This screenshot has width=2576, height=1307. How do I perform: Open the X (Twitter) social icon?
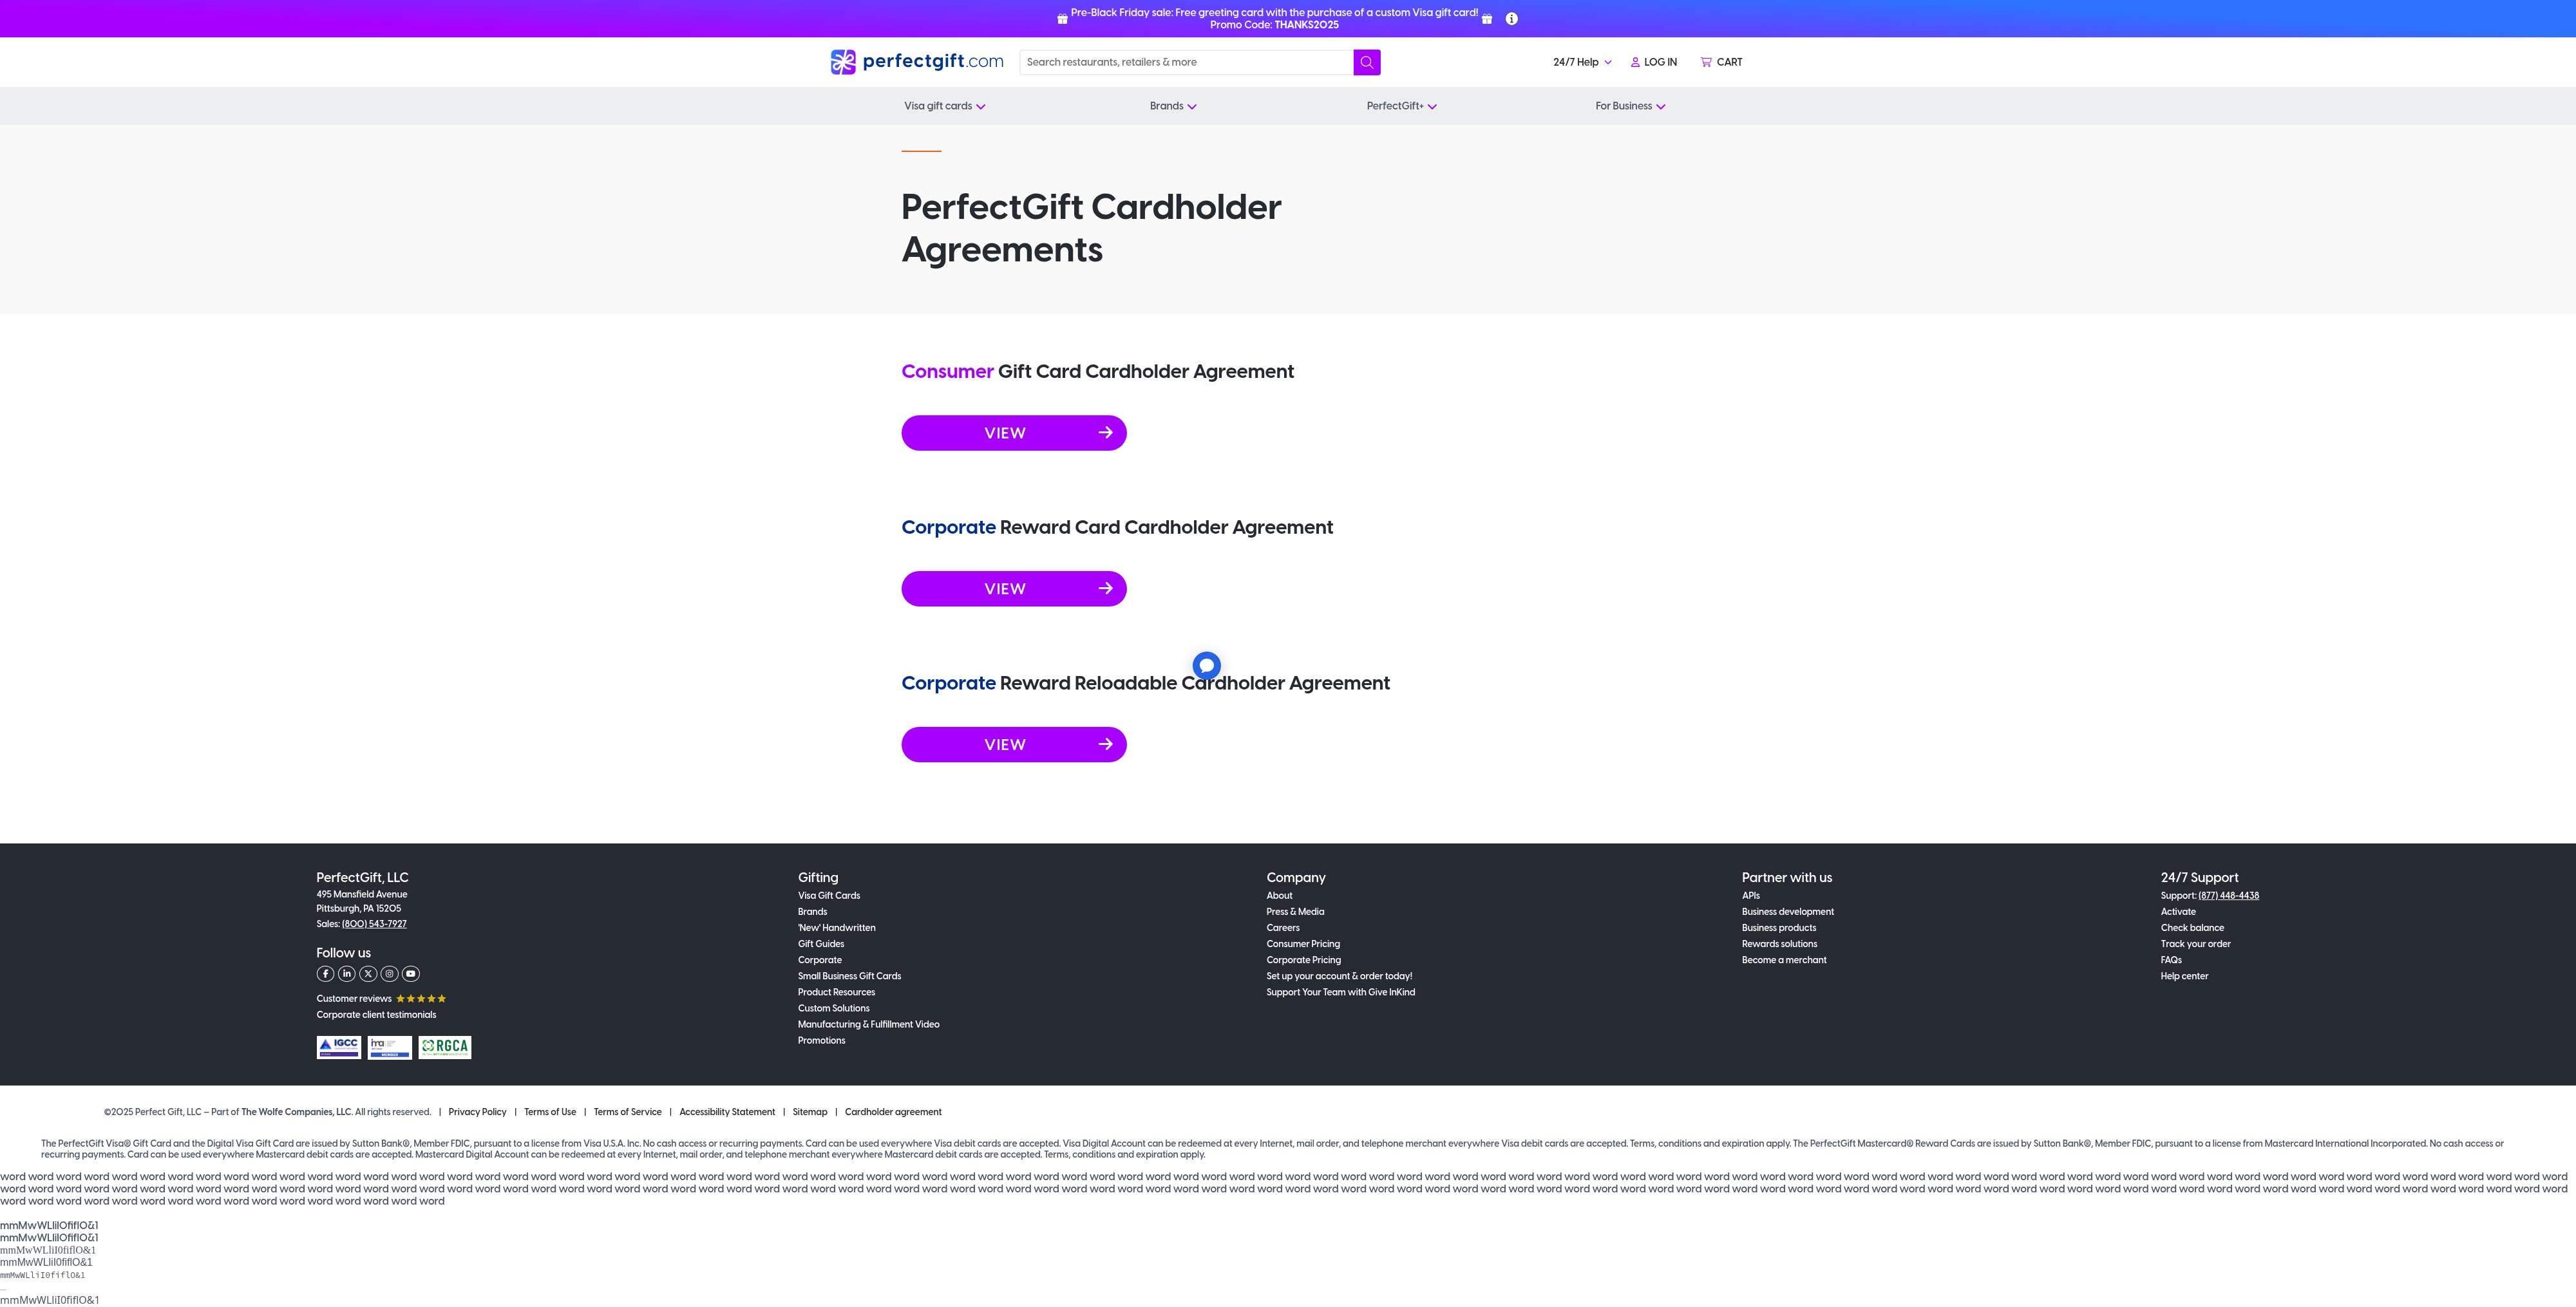point(368,974)
